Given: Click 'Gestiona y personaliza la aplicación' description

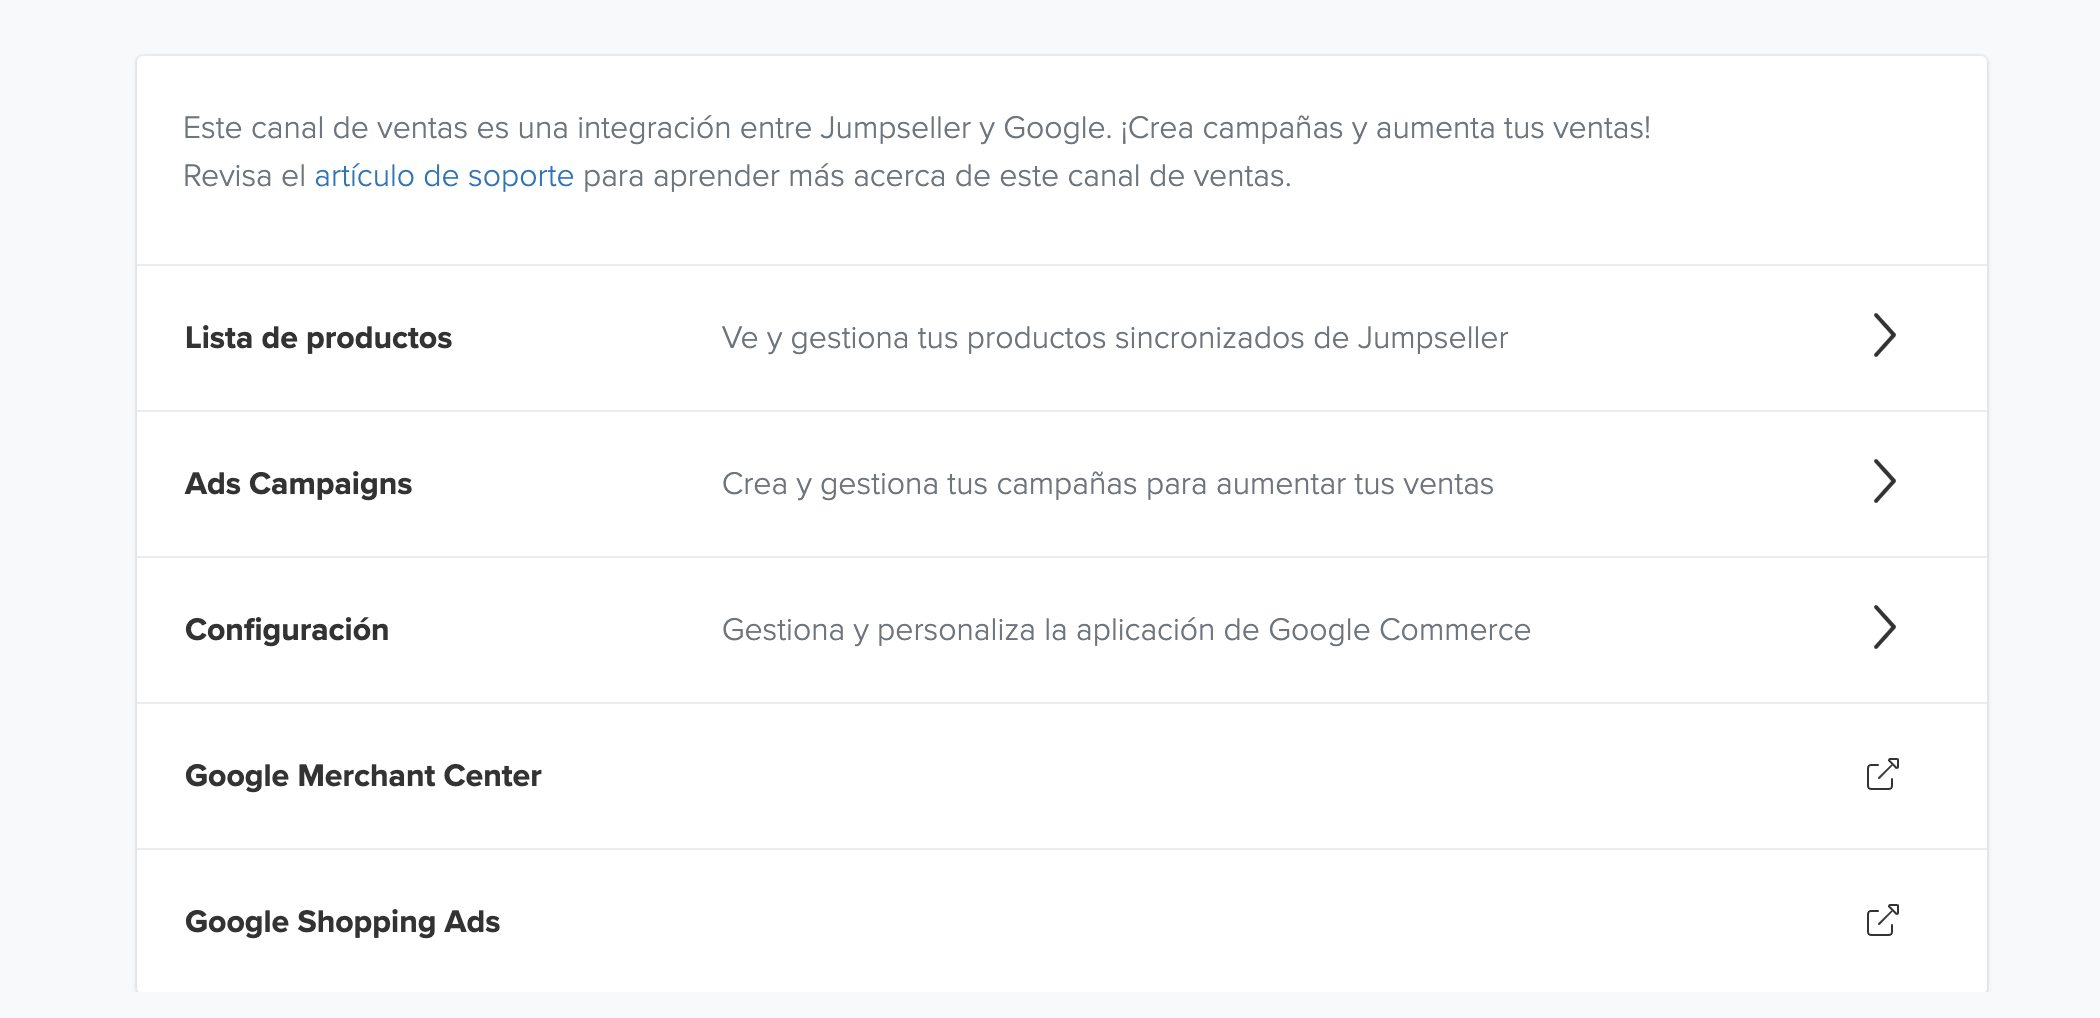Looking at the screenshot, I should [1126, 630].
